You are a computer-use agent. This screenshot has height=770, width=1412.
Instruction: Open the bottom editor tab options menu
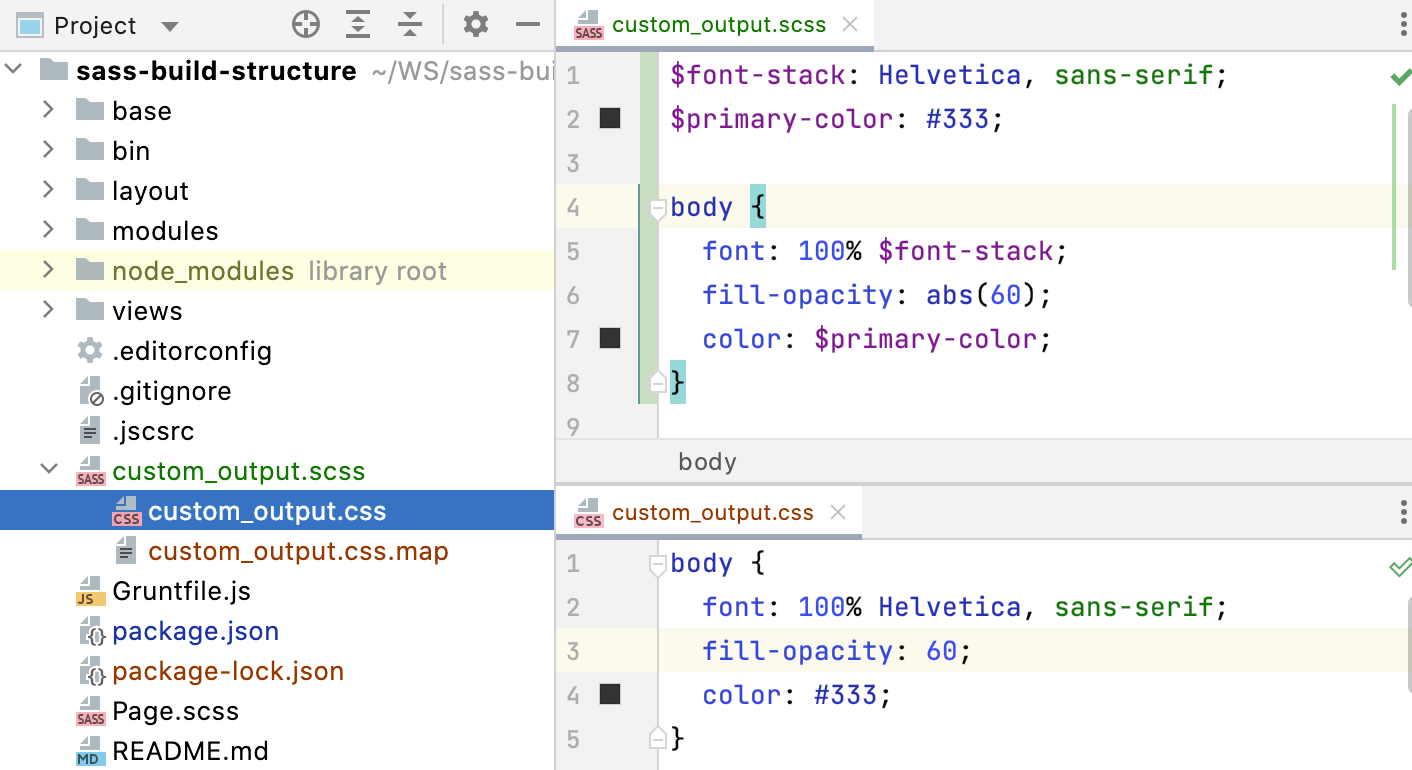(x=1403, y=513)
